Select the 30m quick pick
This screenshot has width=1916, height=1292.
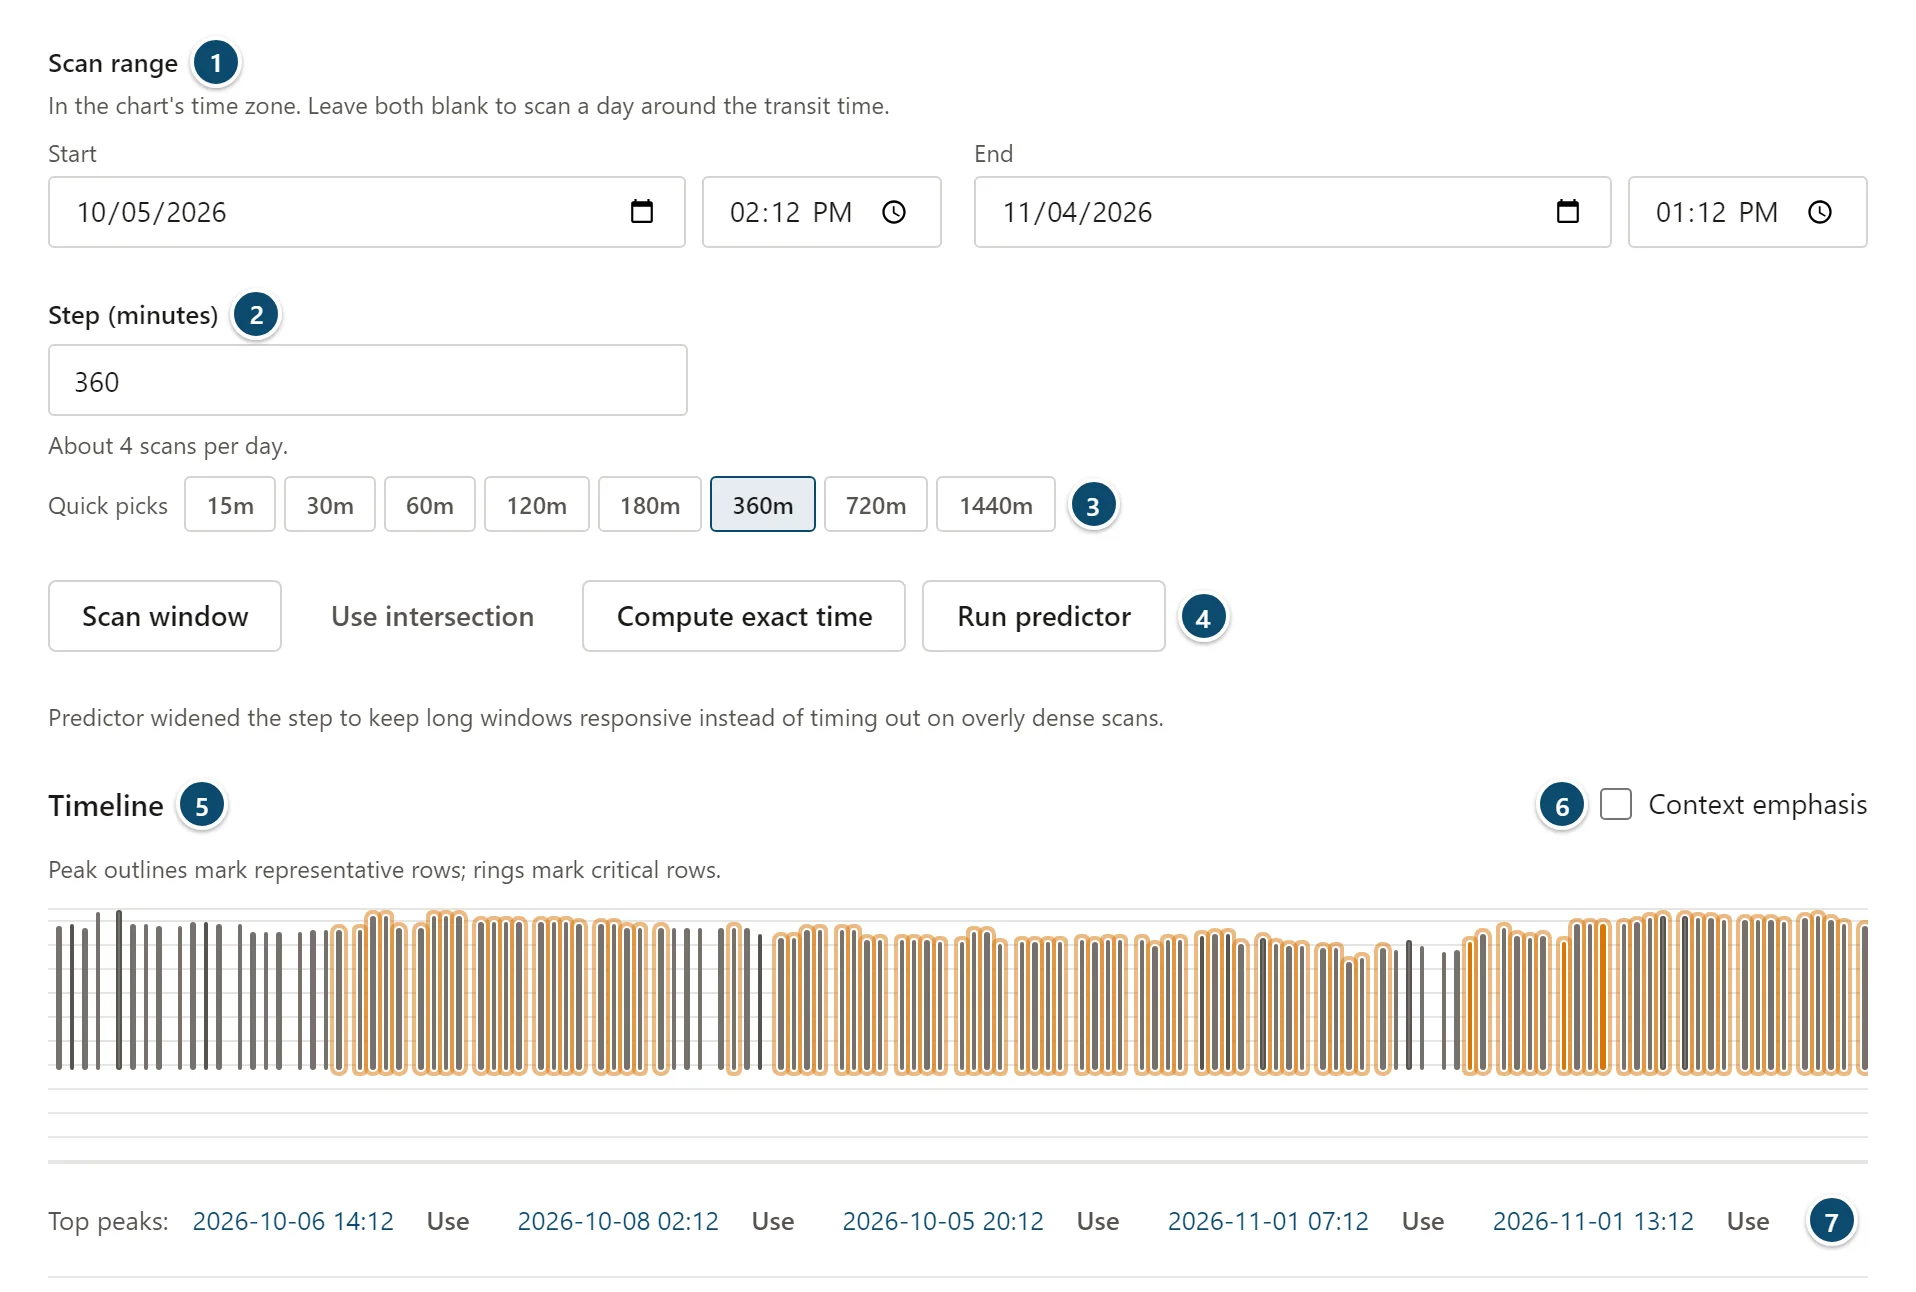[330, 505]
